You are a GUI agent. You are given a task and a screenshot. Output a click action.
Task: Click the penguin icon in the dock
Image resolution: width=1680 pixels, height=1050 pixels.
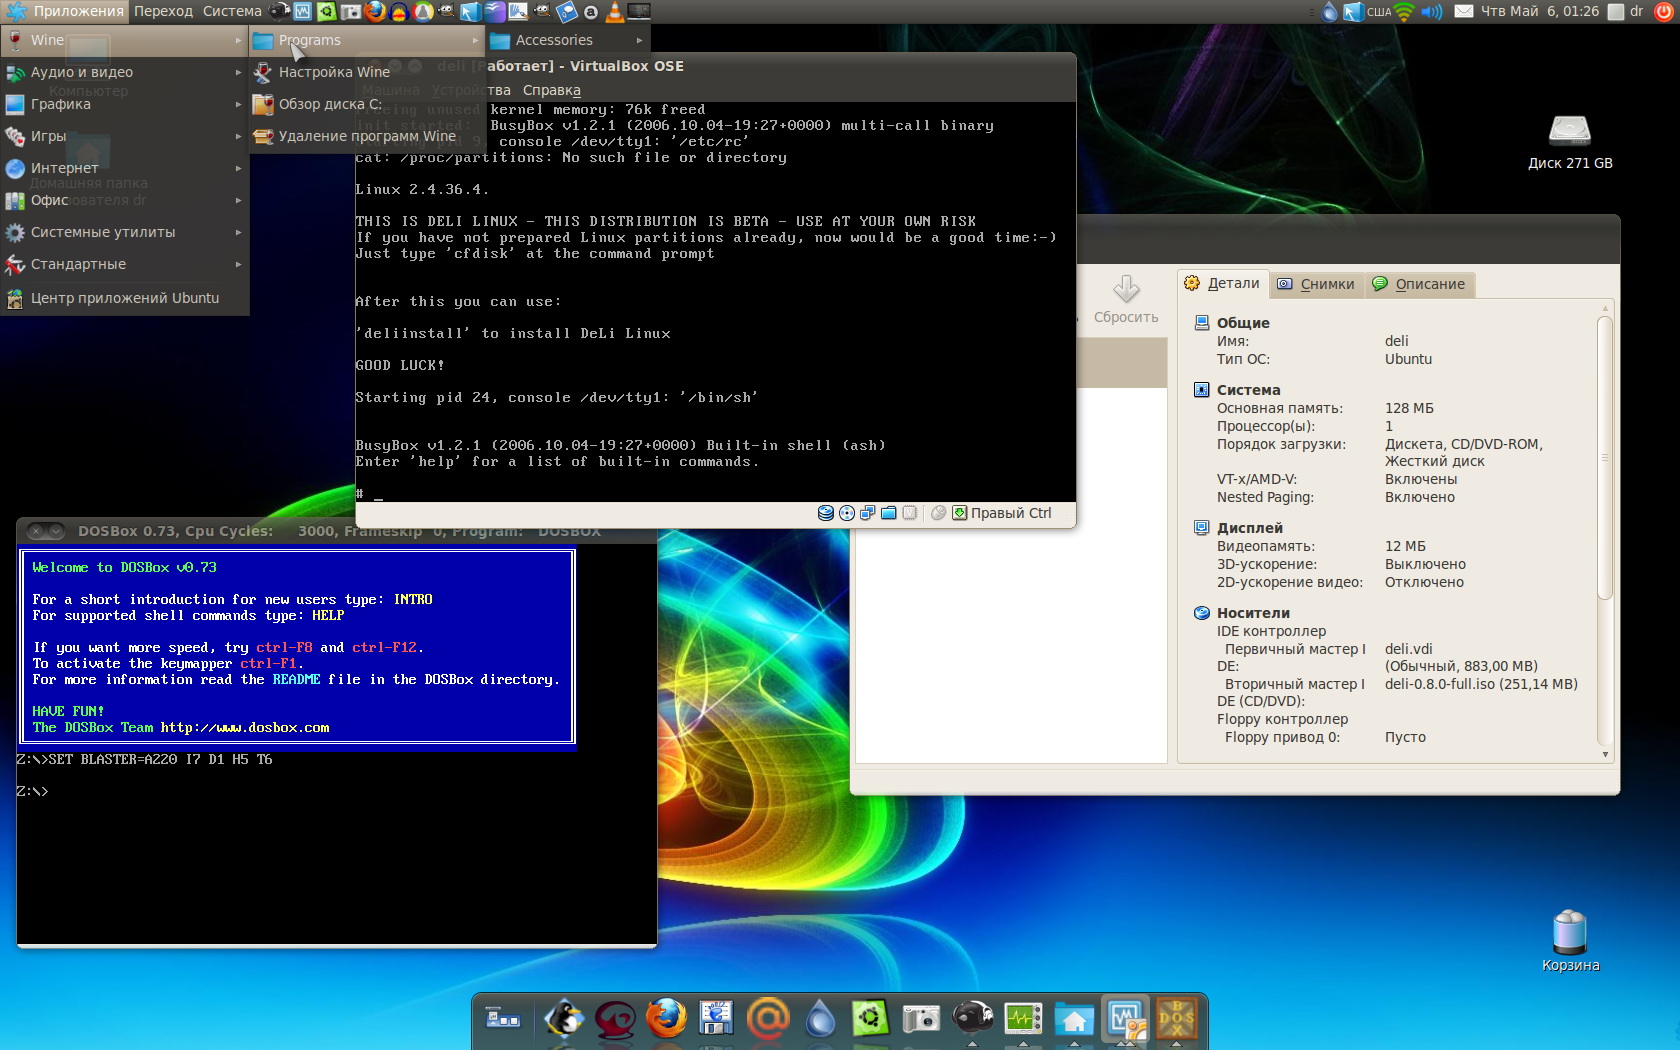pos(565,1019)
